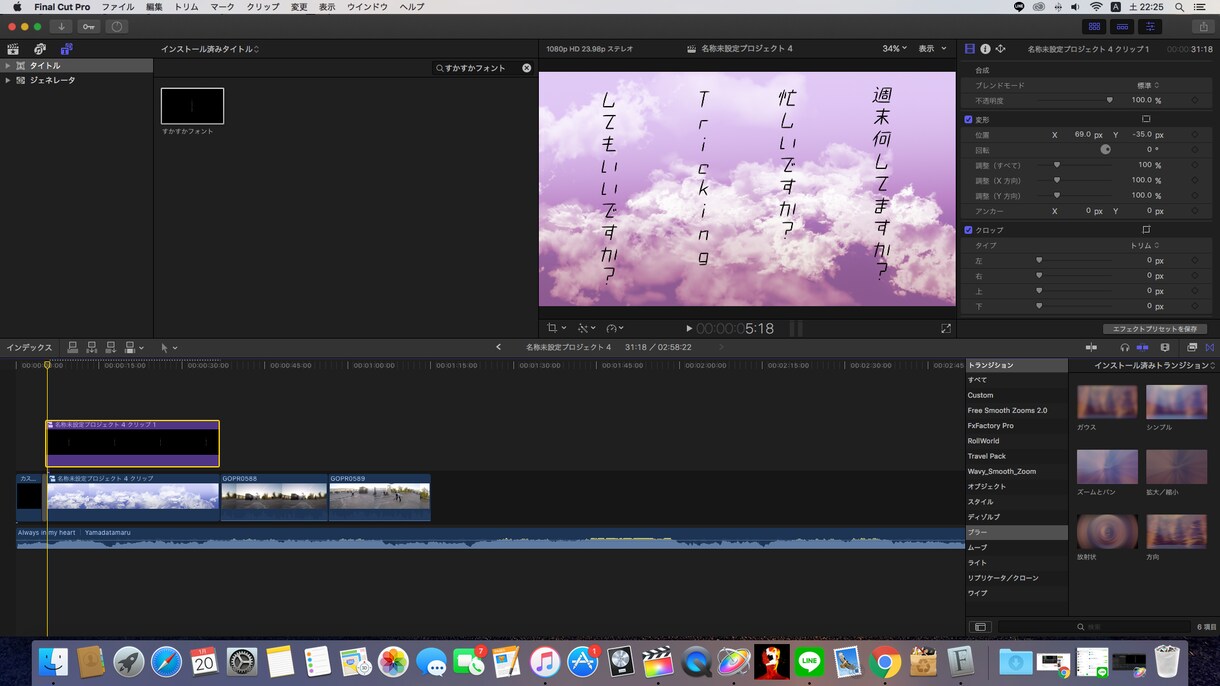Screen dimensions: 1220x686
Task: Toggle the 変形 transform checkbox
Action: [x=968, y=119]
